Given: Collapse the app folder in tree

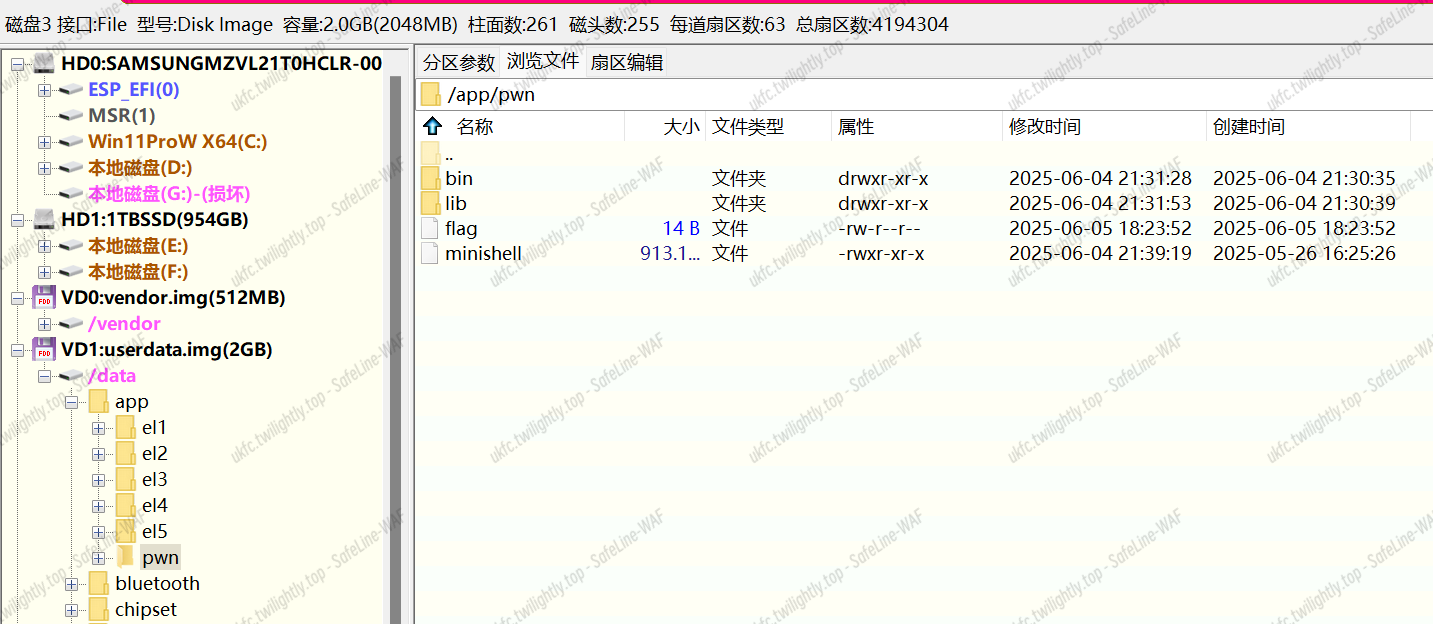Looking at the screenshot, I should click(x=71, y=402).
